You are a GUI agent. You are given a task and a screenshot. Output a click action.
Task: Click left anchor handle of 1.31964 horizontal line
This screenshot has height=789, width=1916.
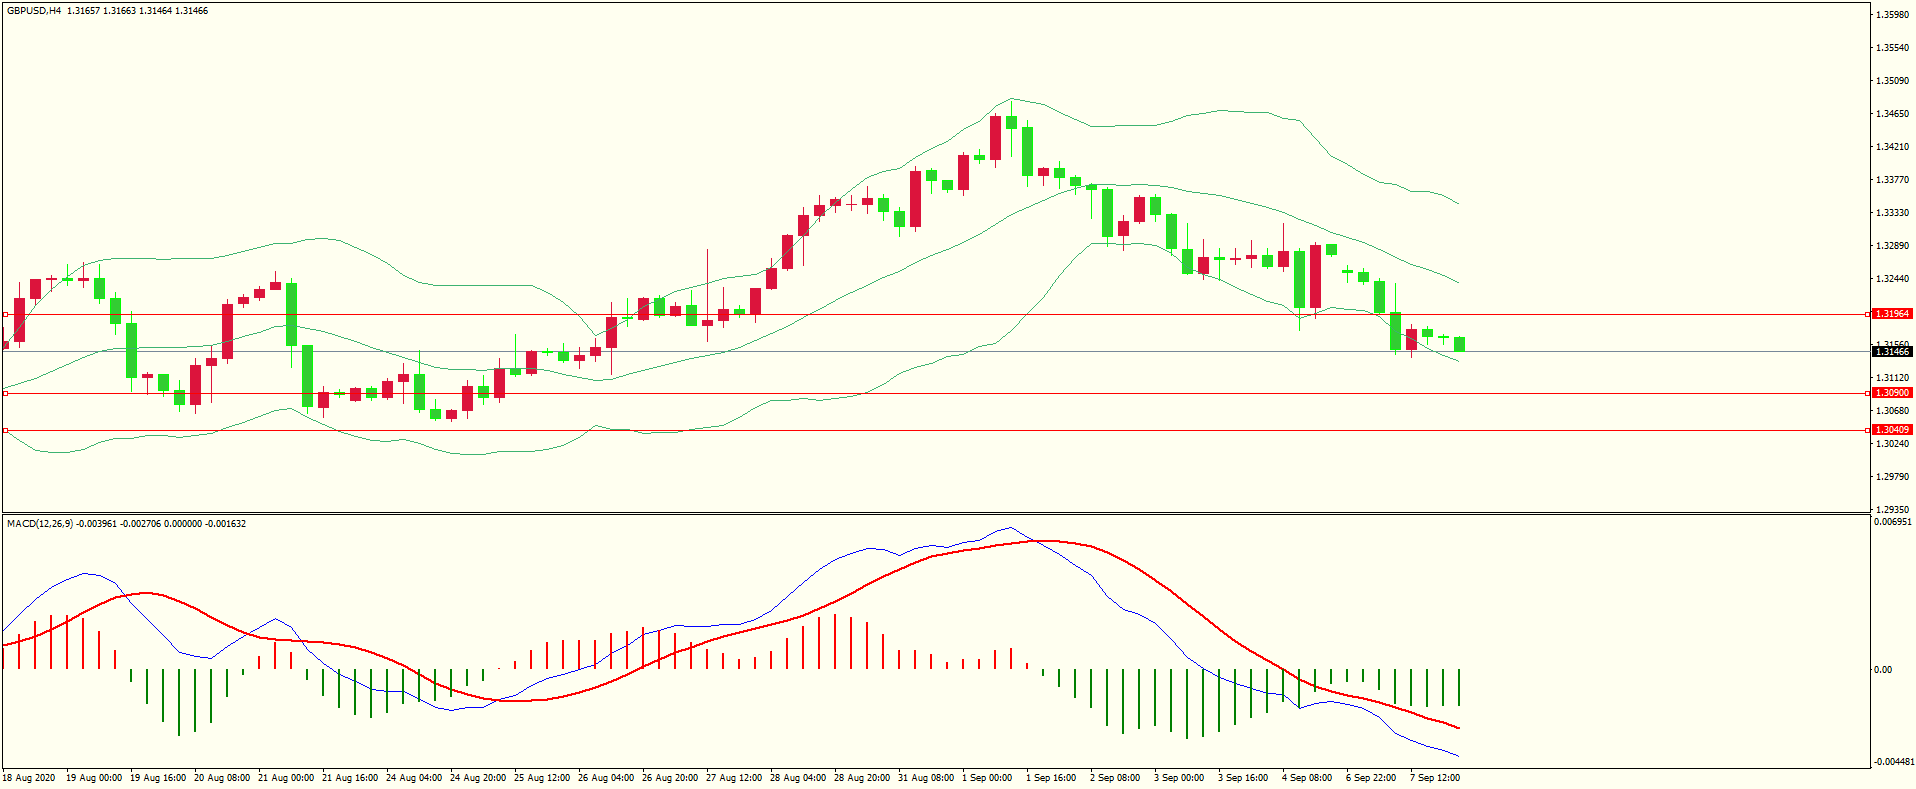(x=5, y=314)
